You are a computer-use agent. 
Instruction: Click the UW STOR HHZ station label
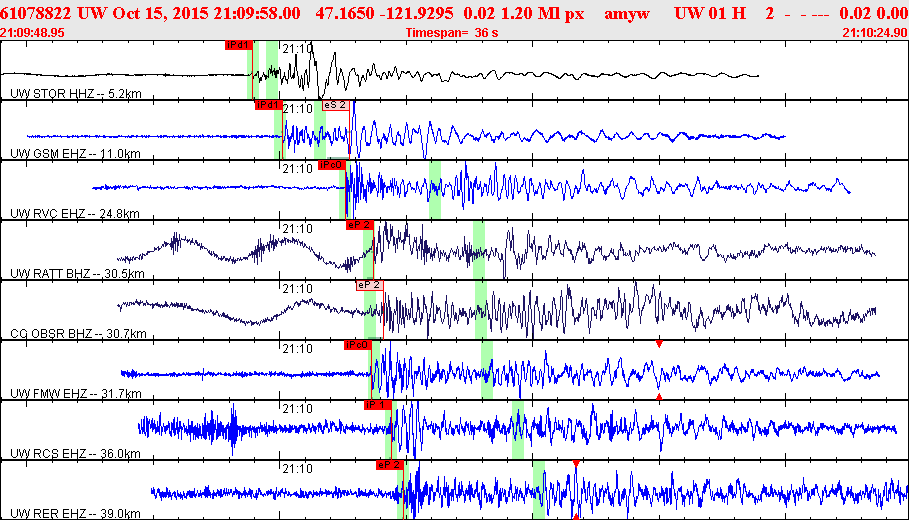coord(75,93)
